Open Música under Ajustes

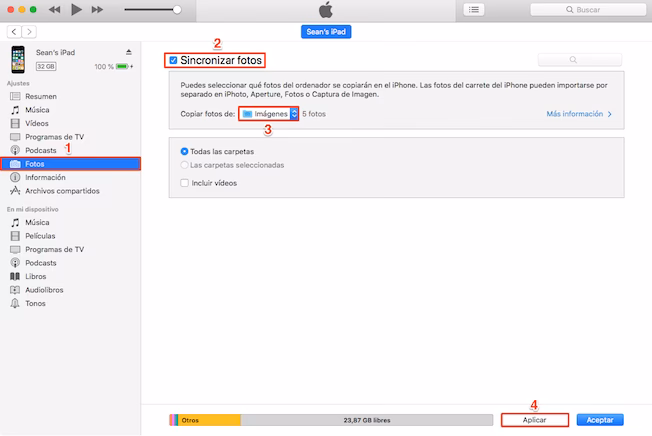tap(70, 110)
